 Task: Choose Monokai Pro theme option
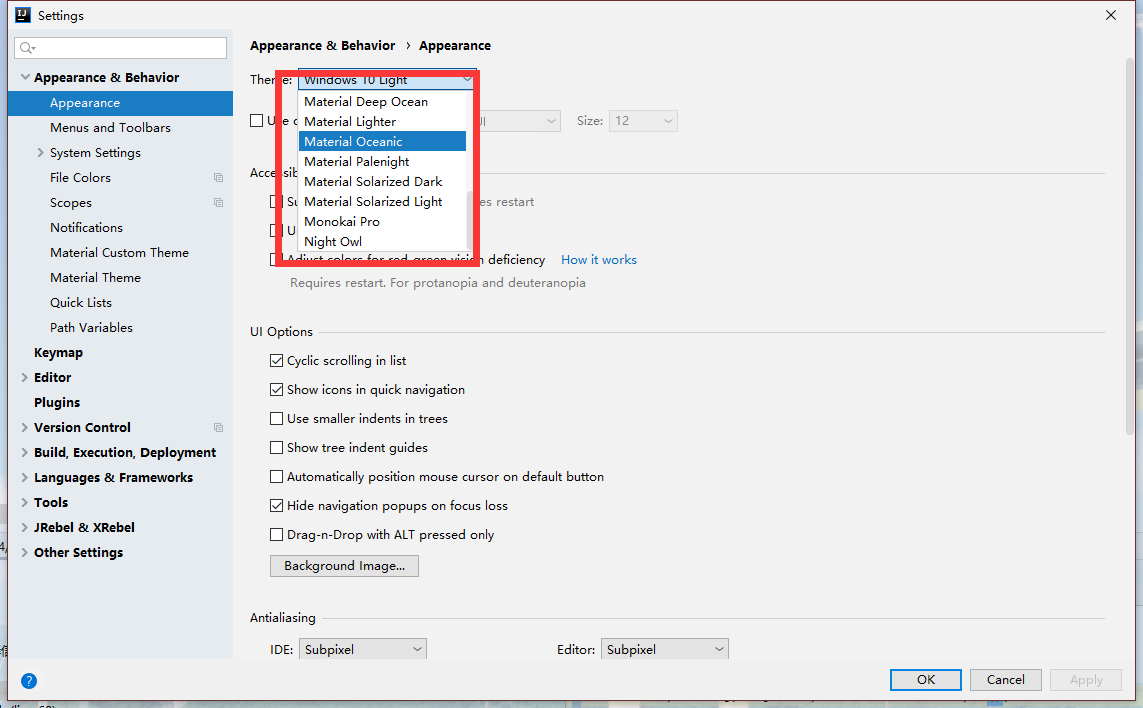(x=342, y=222)
